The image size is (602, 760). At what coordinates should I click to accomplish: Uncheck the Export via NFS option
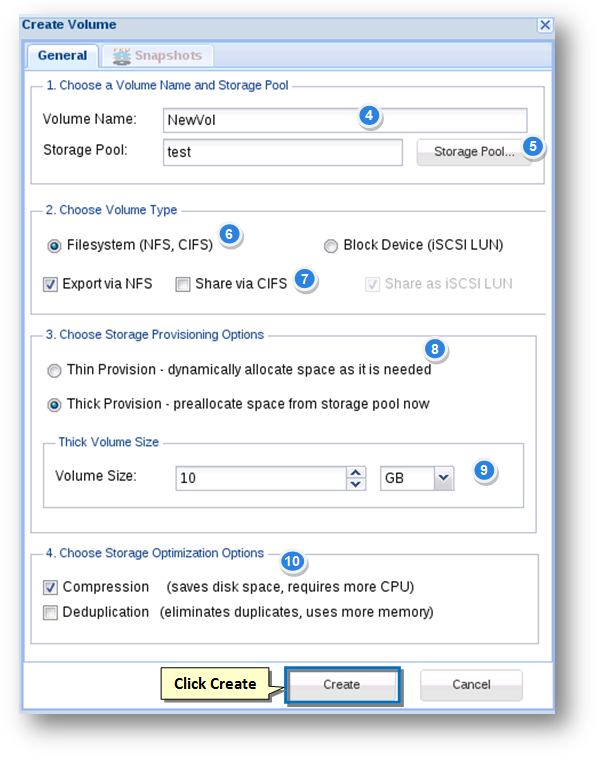[x=50, y=284]
